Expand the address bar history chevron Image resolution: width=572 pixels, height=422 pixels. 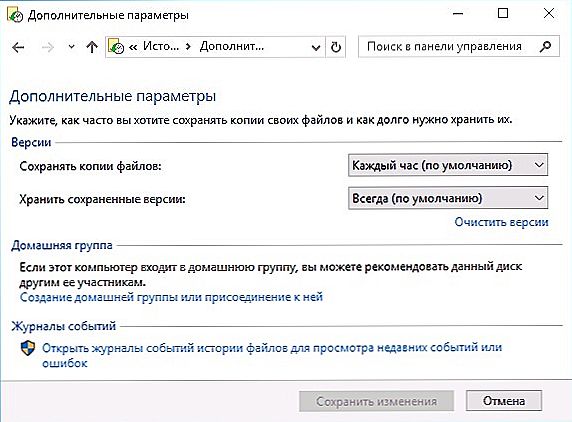tap(316, 47)
